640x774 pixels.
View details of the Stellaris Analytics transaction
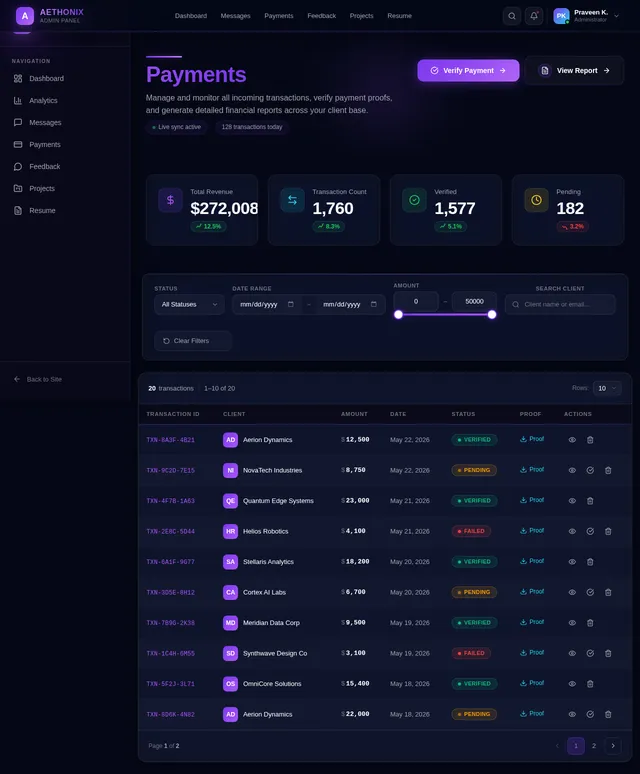[572, 562]
